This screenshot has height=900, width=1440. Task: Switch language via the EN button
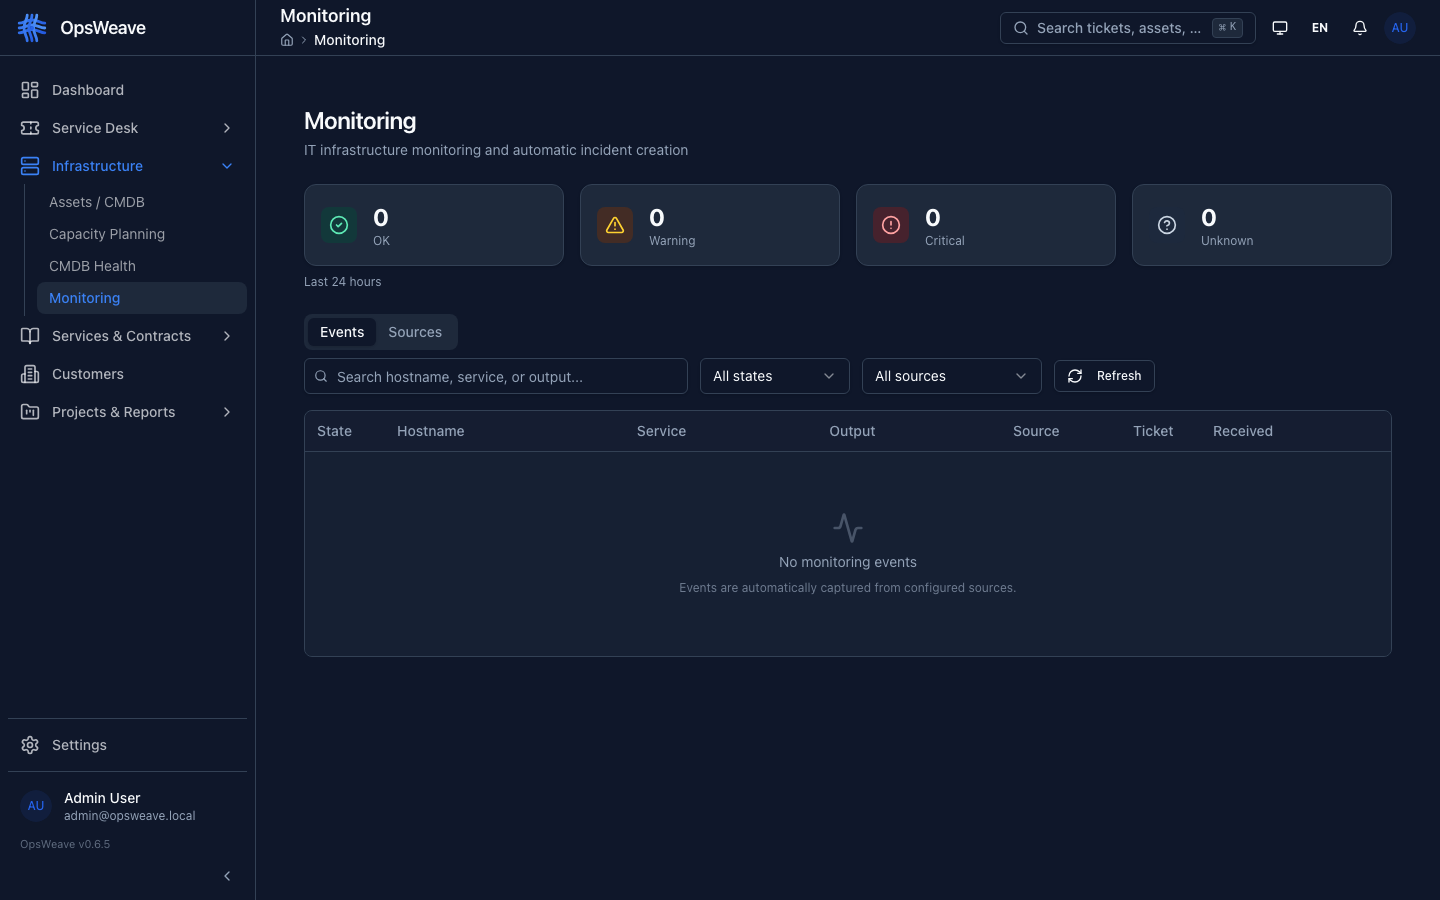point(1319,27)
